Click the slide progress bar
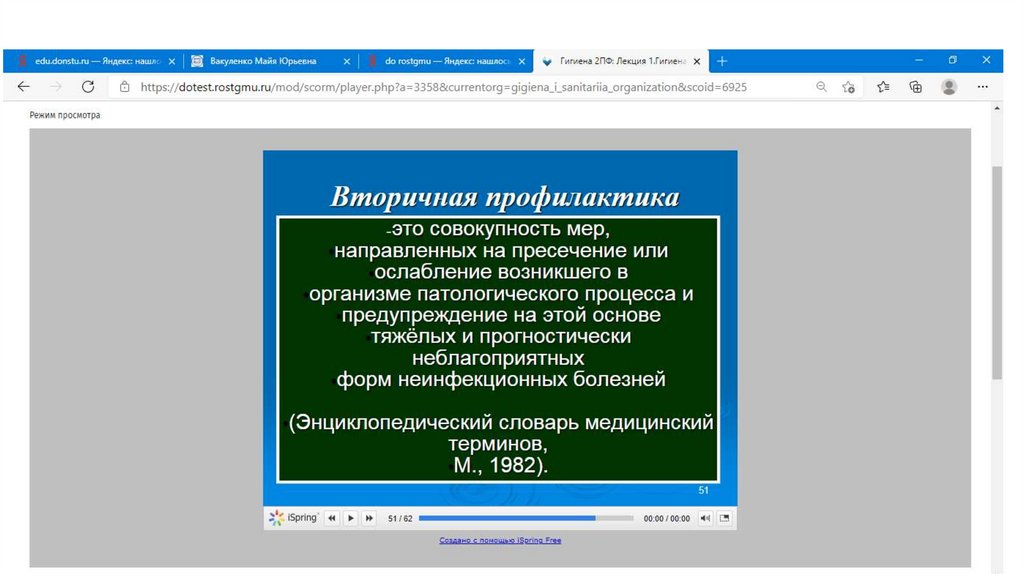 pyautogui.click(x=526, y=518)
